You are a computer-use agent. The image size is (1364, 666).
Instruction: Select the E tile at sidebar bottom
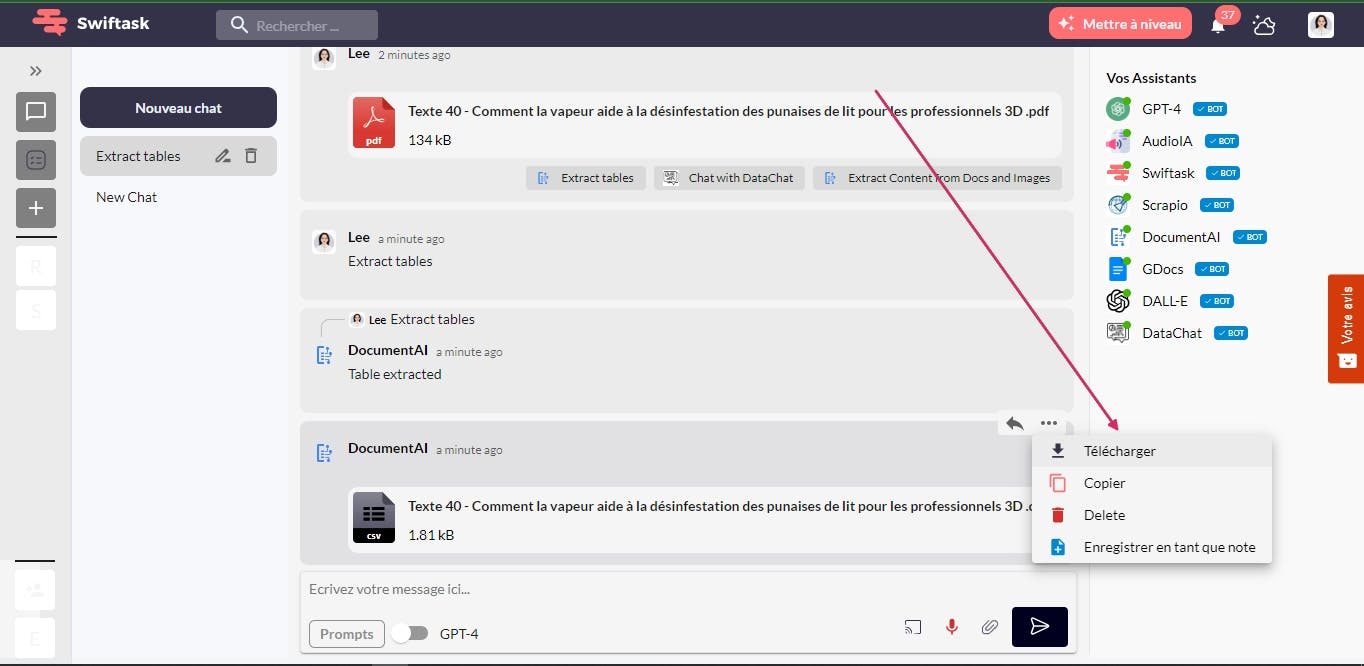pyautogui.click(x=36, y=638)
